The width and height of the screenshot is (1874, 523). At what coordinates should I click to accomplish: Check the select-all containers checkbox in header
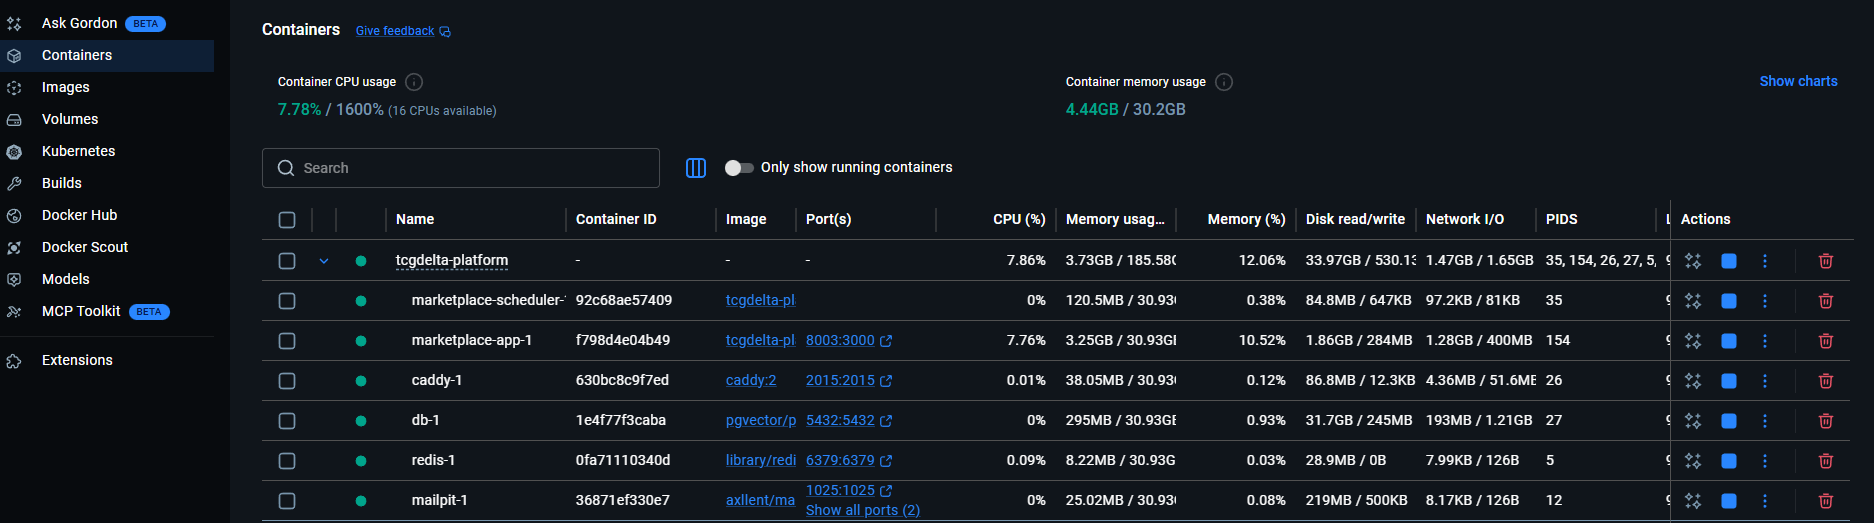[x=287, y=220]
